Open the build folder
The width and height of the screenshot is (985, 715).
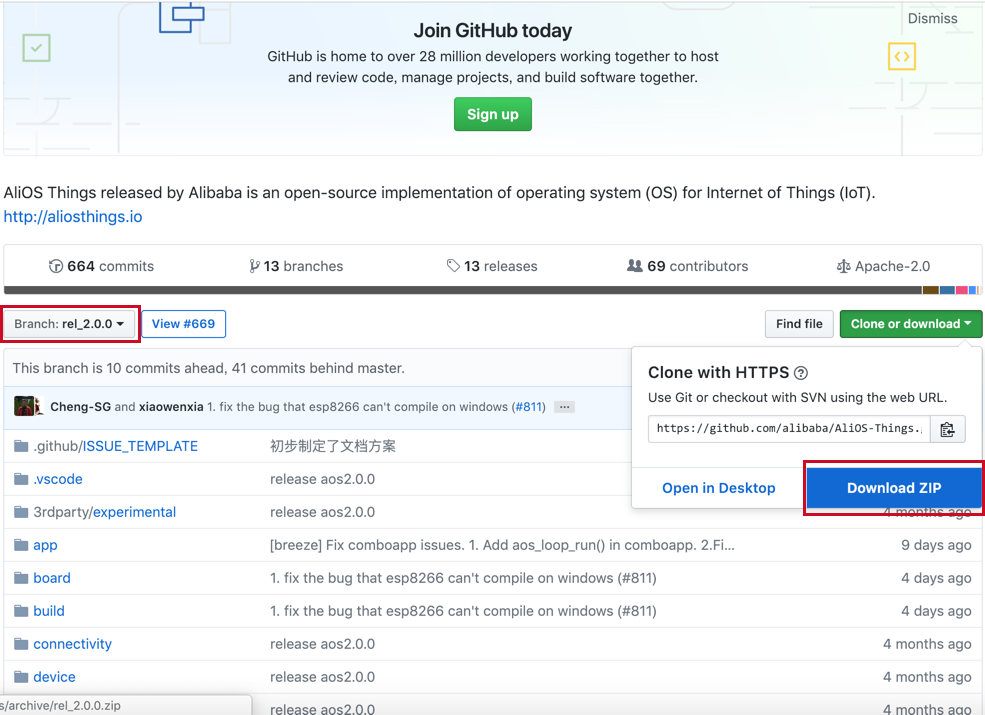tap(49, 611)
